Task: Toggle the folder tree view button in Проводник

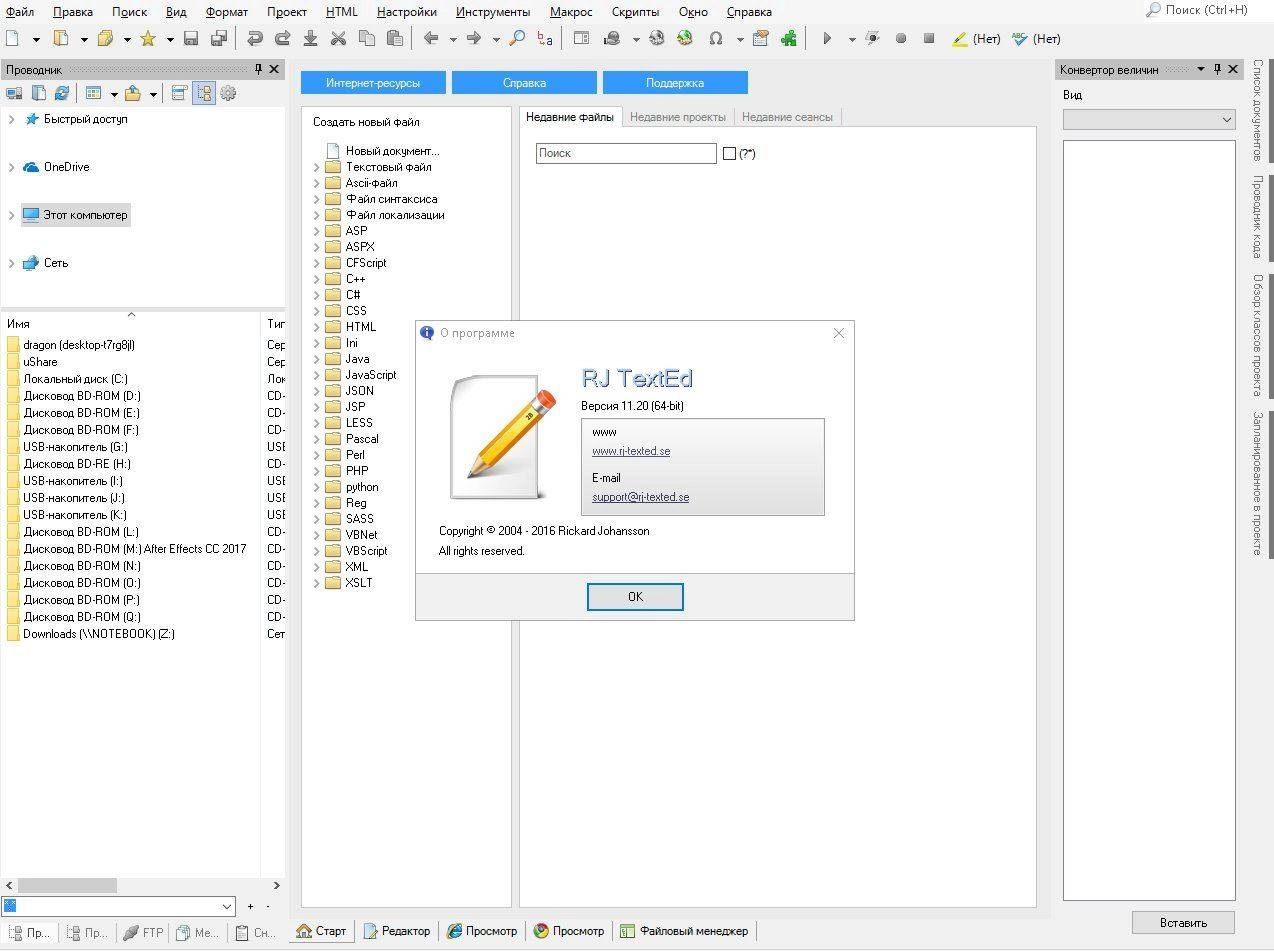Action: tap(204, 93)
